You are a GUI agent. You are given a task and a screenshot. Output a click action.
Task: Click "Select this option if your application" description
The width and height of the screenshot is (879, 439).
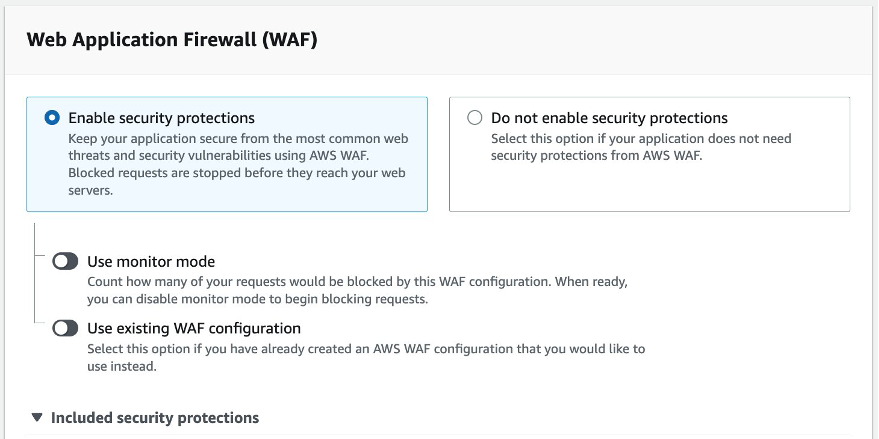tap(640, 138)
